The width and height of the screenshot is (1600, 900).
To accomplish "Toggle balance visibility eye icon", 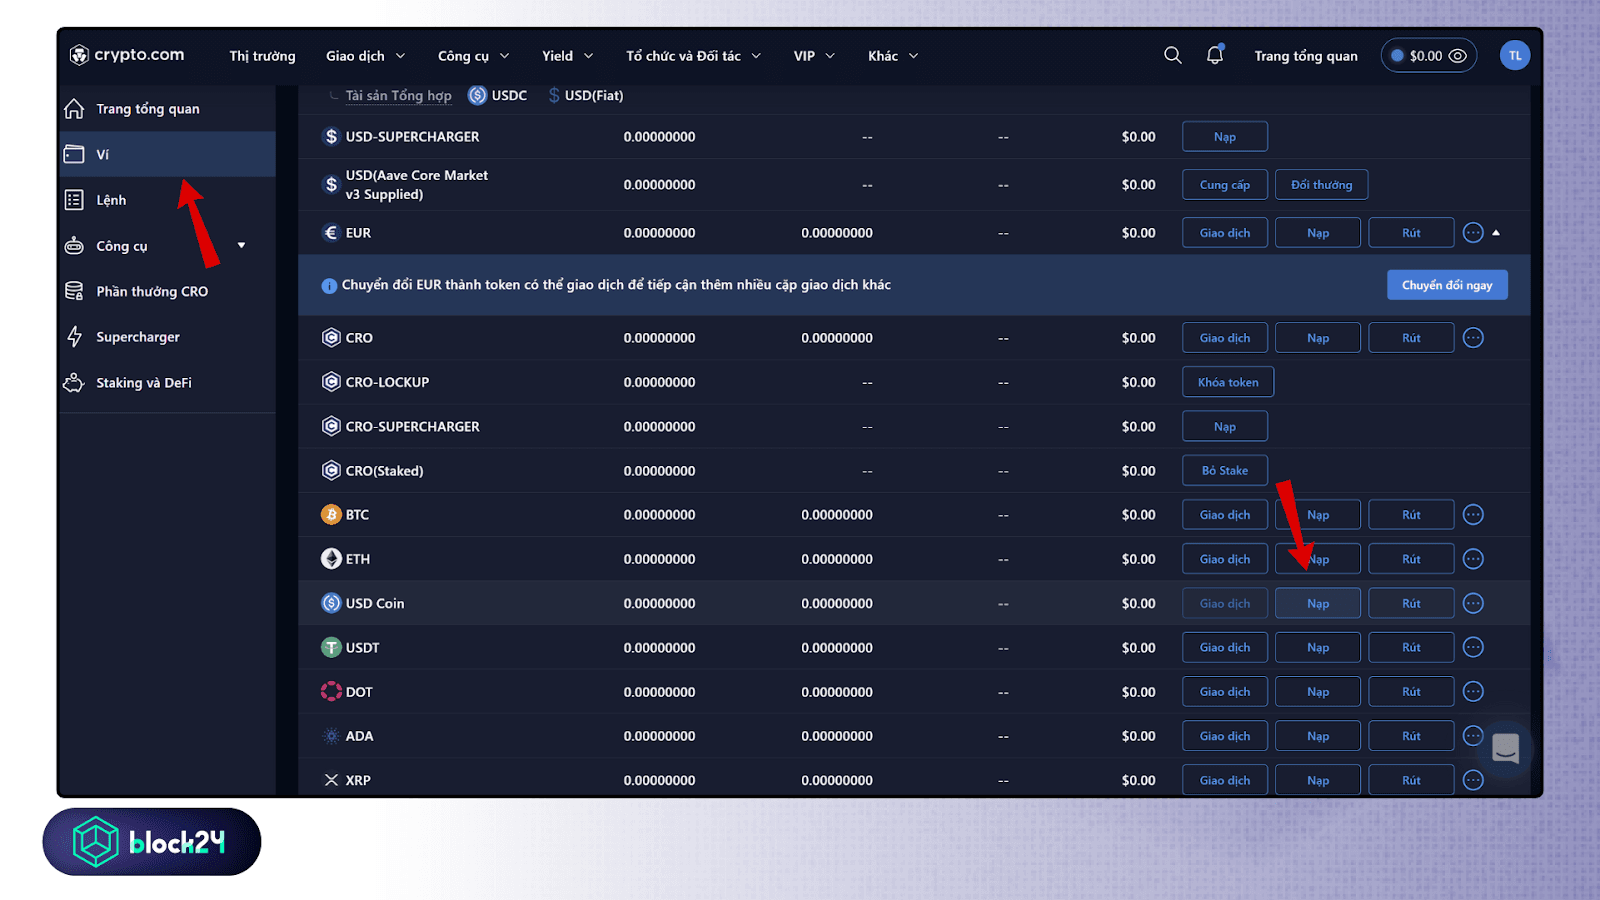I will [x=1458, y=56].
